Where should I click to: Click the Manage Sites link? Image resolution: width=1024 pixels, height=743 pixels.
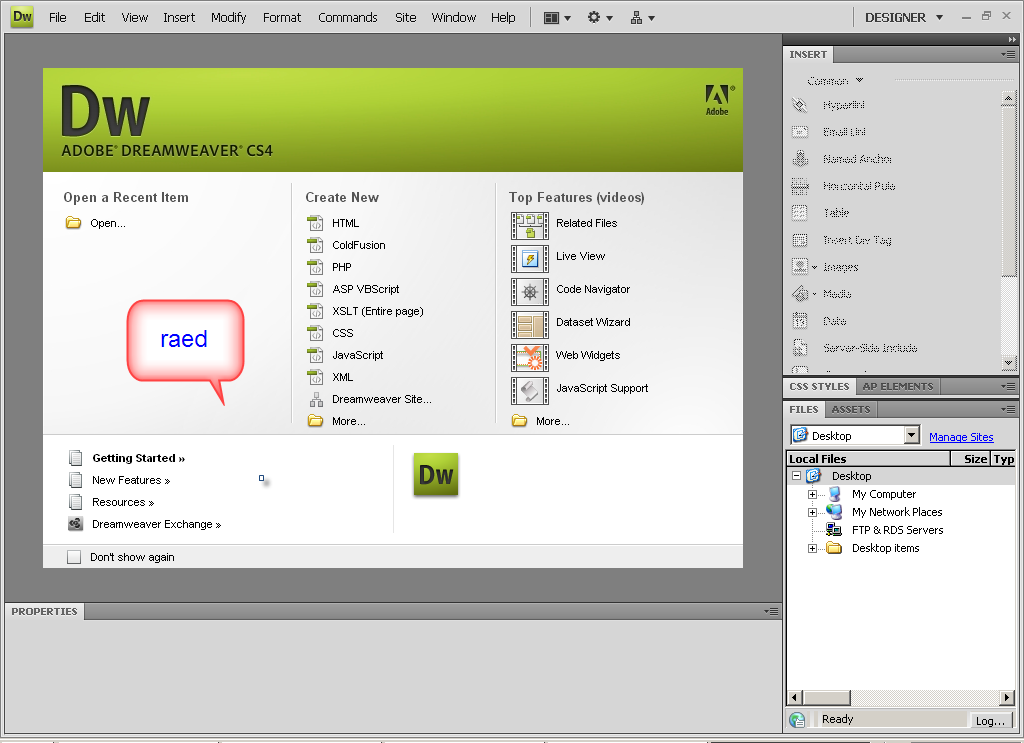[960, 437]
